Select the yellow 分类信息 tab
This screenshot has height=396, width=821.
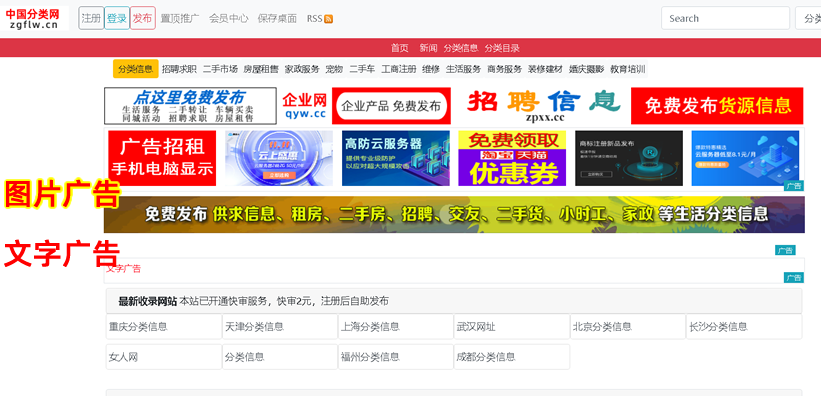(136, 69)
